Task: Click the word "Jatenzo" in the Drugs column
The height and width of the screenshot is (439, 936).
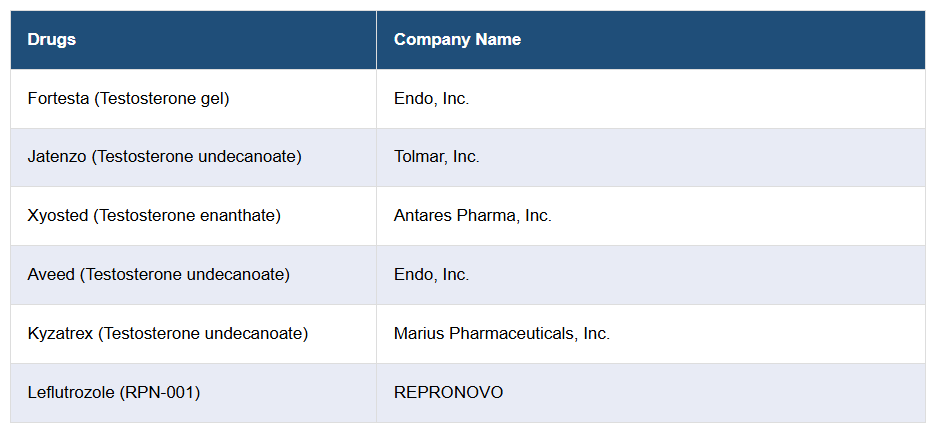Action: (57, 157)
